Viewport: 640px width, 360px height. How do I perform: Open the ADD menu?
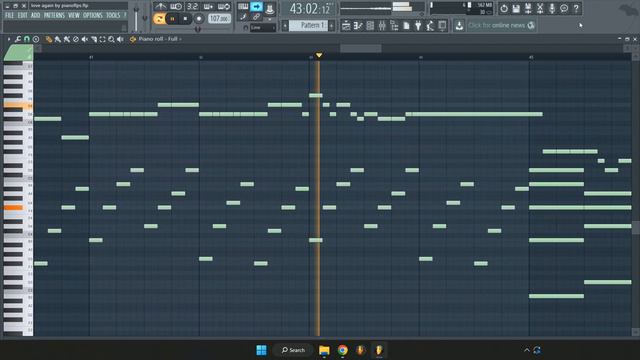click(x=36, y=16)
